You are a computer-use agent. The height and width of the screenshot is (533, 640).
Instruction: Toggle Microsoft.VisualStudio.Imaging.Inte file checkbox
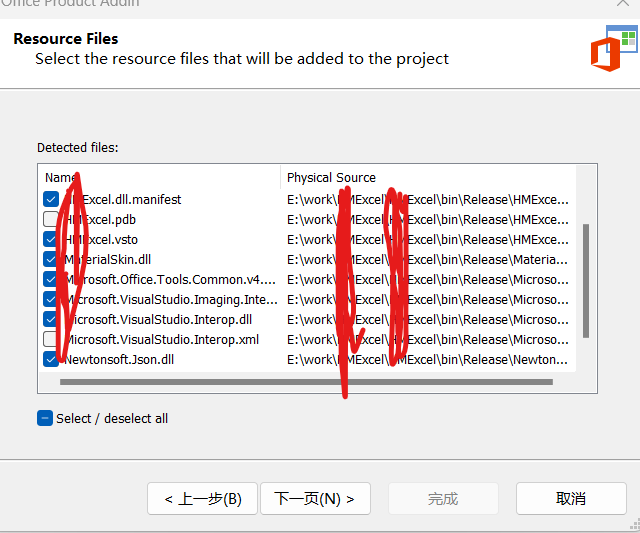[51, 300]
